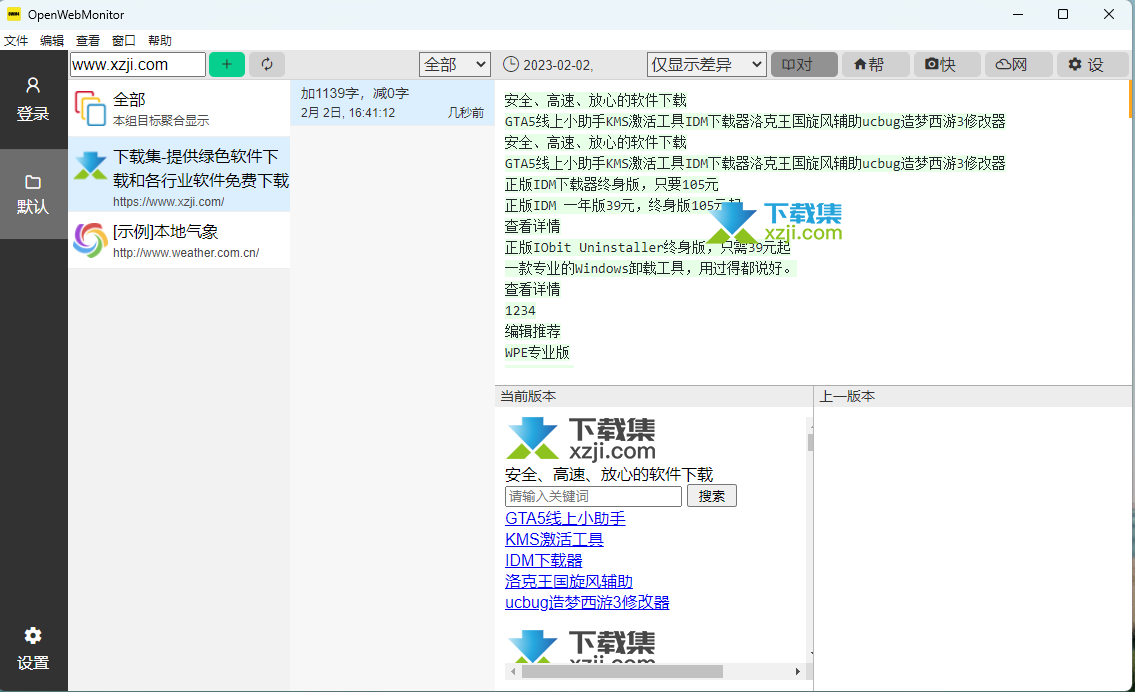This screenshot has height=692, width=1135.
Task: Open the 窗口 menu
Action: 124,41
